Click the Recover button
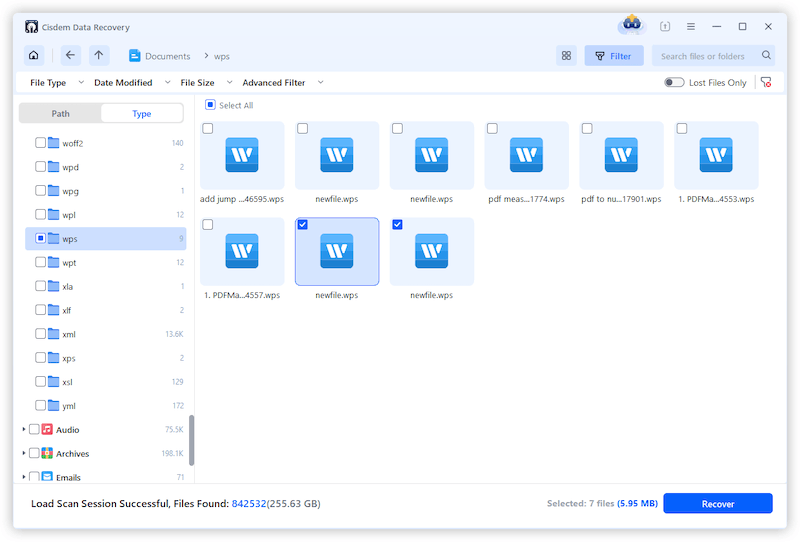Viewport: 800px width, 542px height. tap(718, 503)
